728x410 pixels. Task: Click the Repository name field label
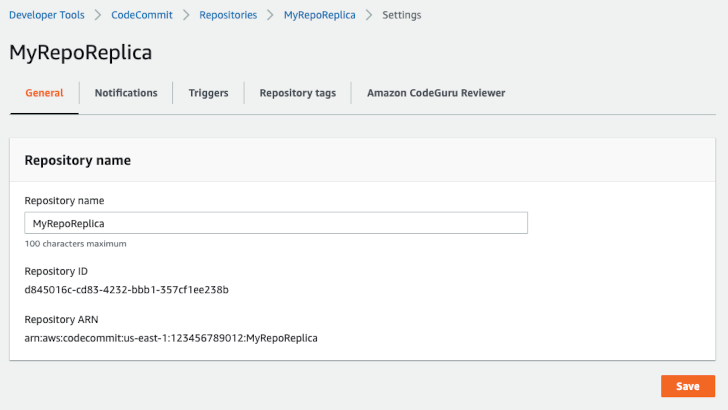pyautogui.click(x=64, y=201)
